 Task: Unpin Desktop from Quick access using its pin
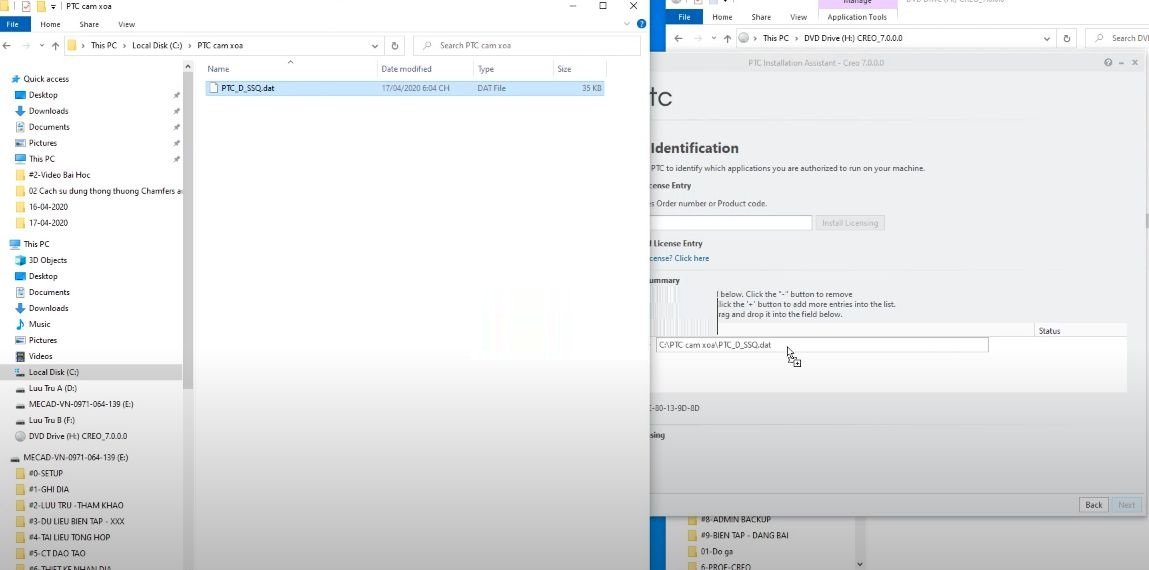[x=176, y=95]
